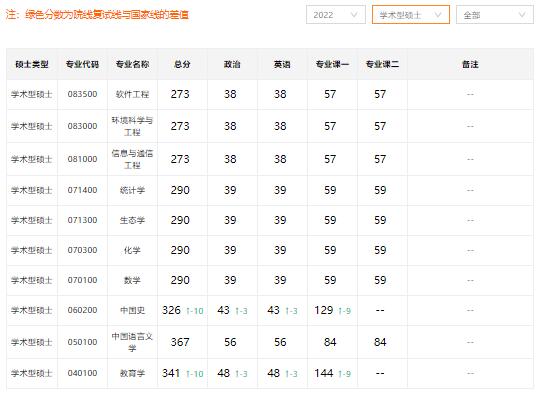Select major code 050100
This screenshot has width=538, height=394.
82,342
